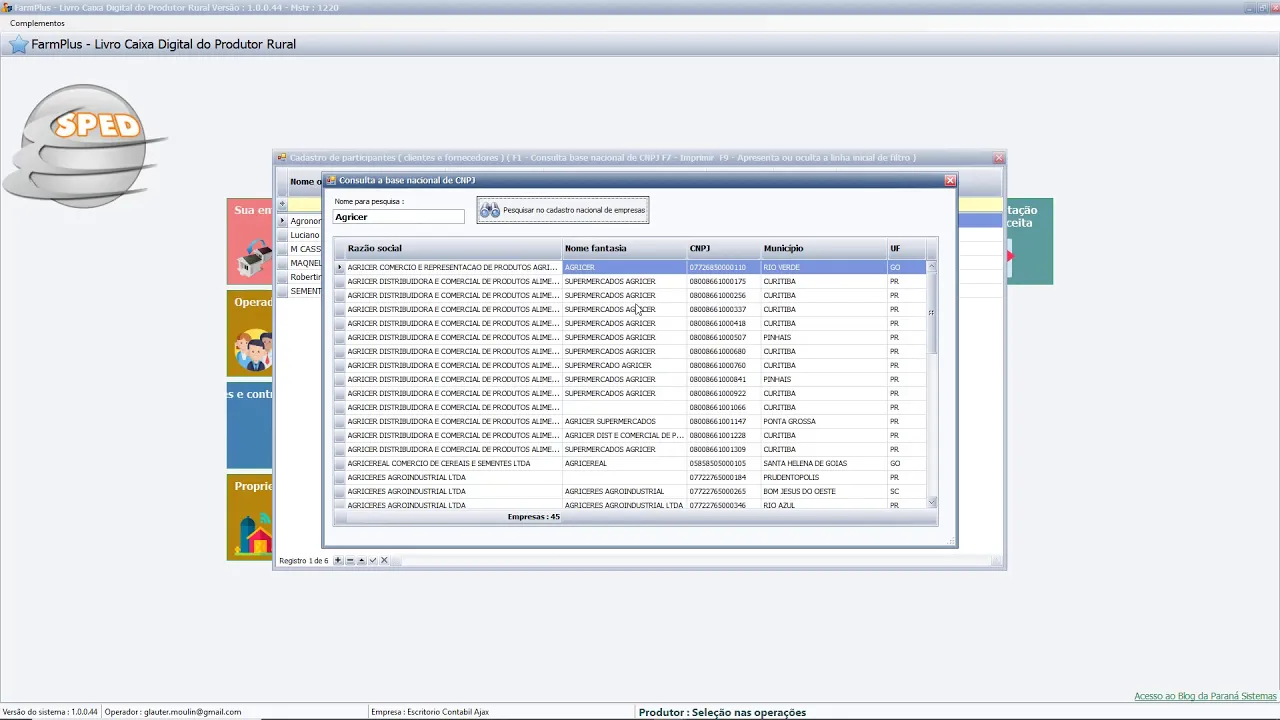Click Versão do sistema 1.0.0.44 status entry
The image size is (1280, 720).
pyautogui.click(x=50, y=712)
